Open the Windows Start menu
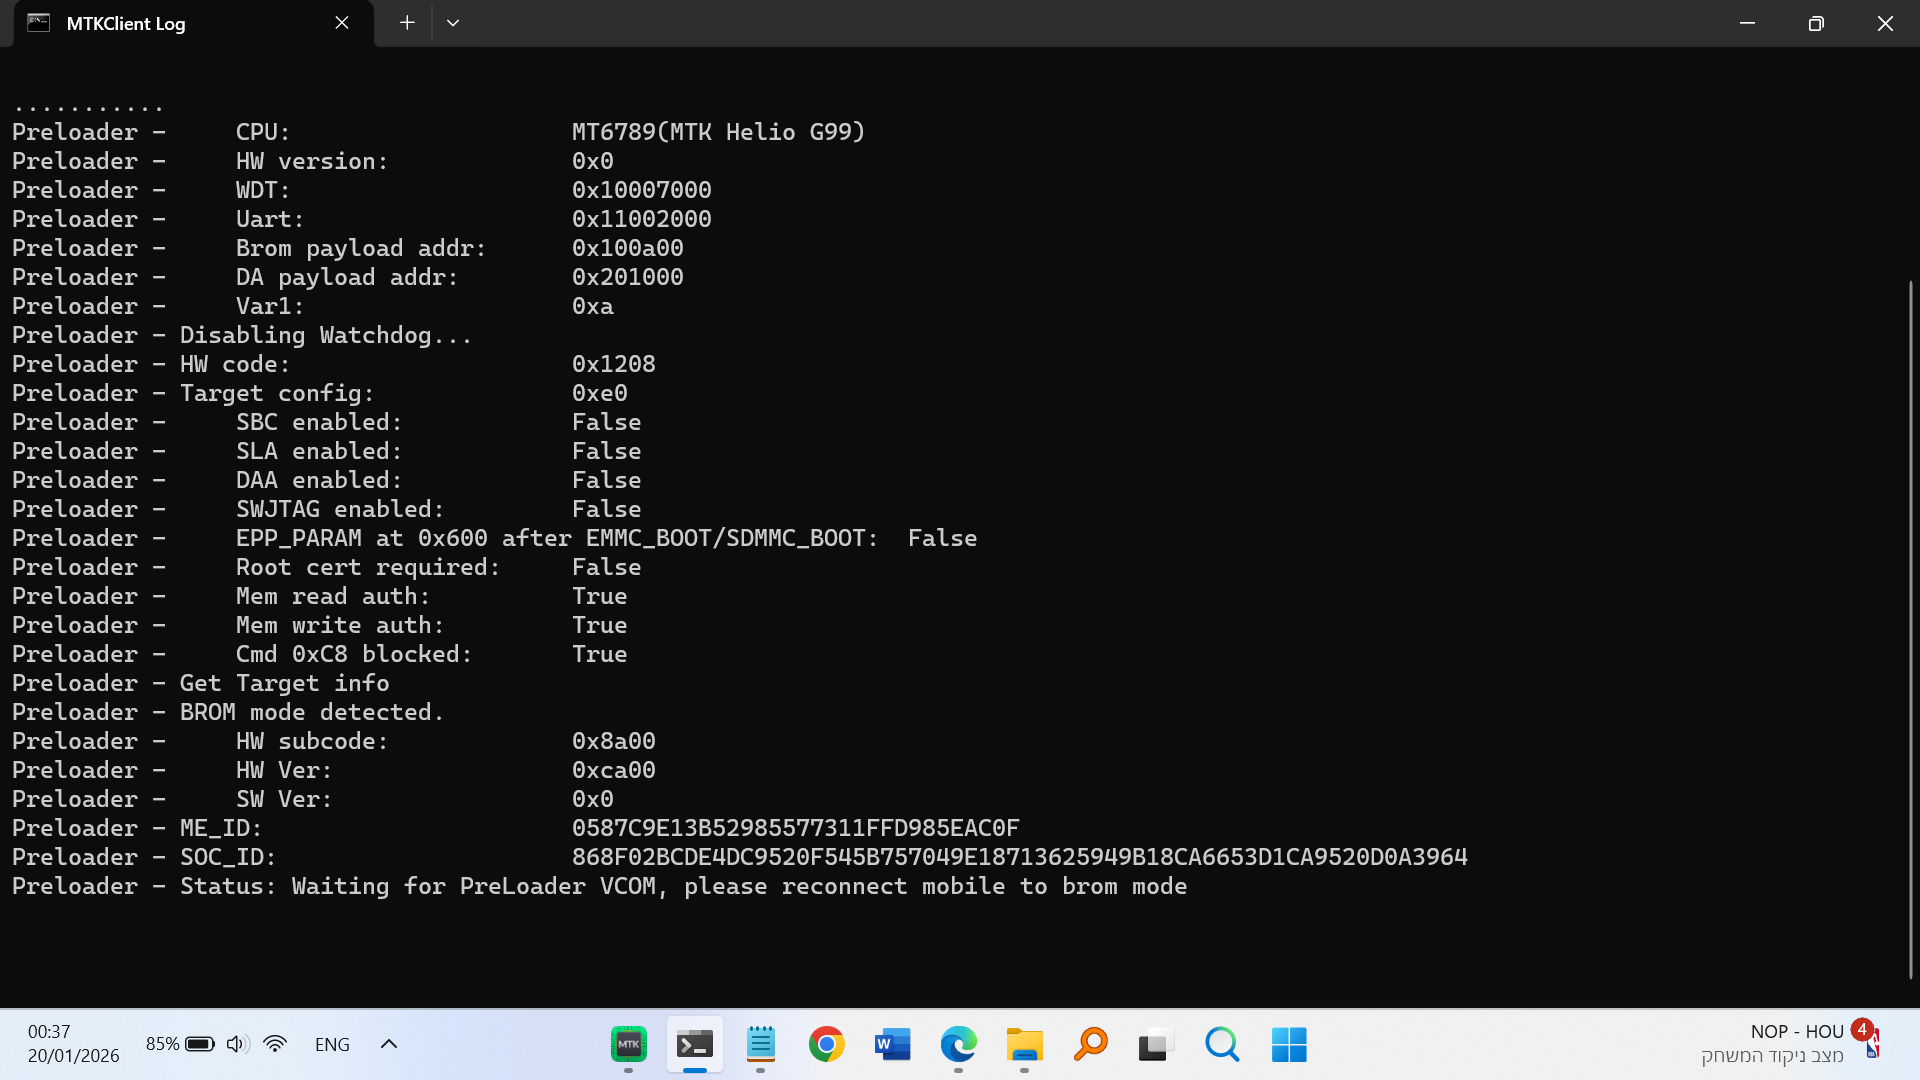Image resolution: width=1920 pixels, height=1080 pixels. coord(1289,1045)
